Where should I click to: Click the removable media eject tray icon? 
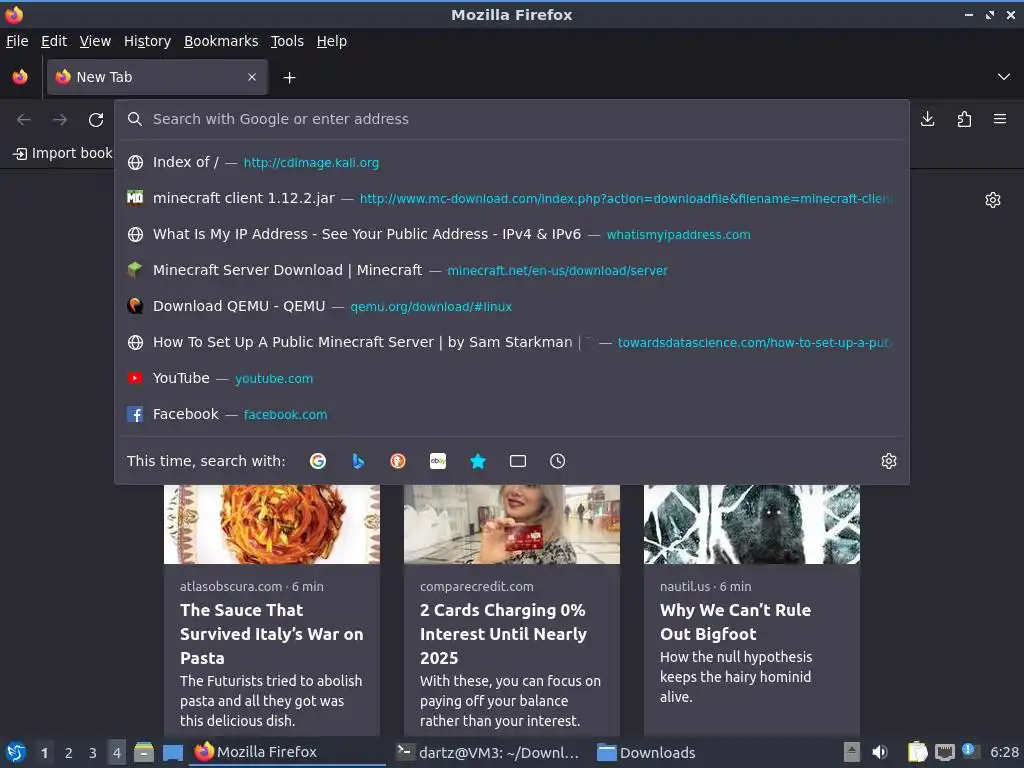(x=852, y=752)
